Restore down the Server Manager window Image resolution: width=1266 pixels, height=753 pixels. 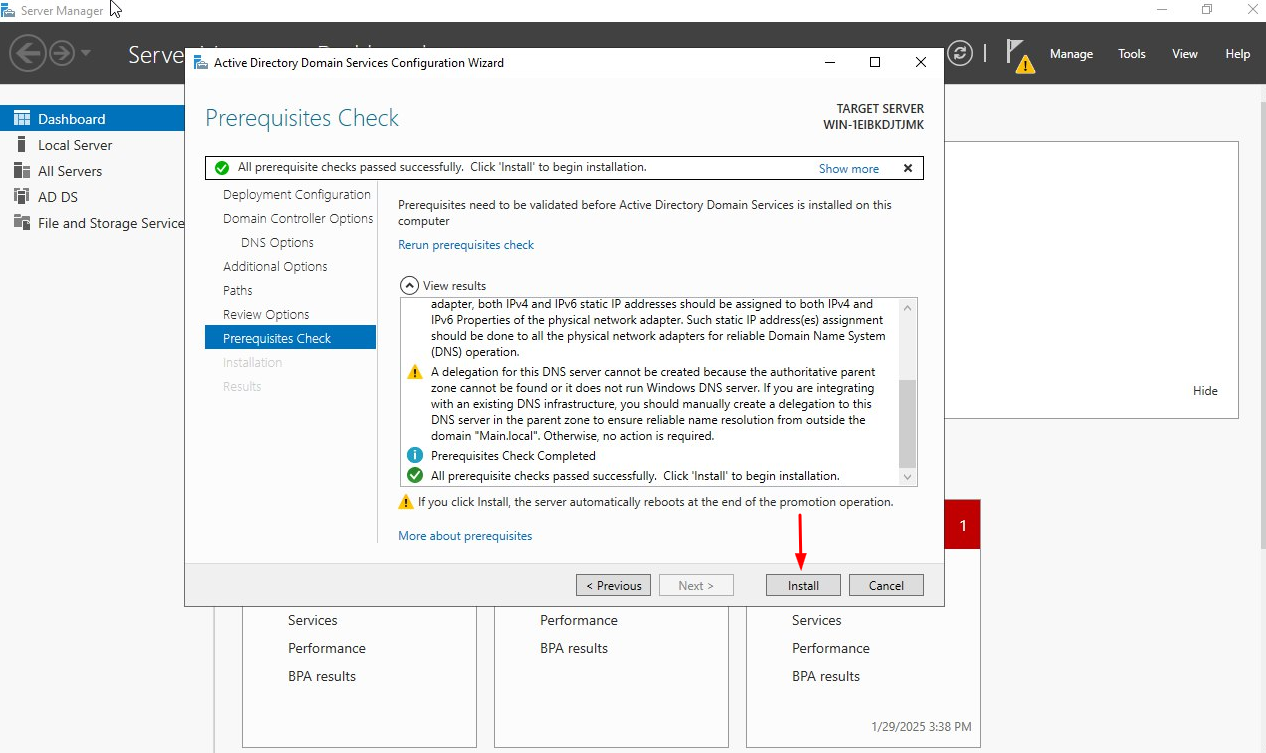pos(1207,10)
